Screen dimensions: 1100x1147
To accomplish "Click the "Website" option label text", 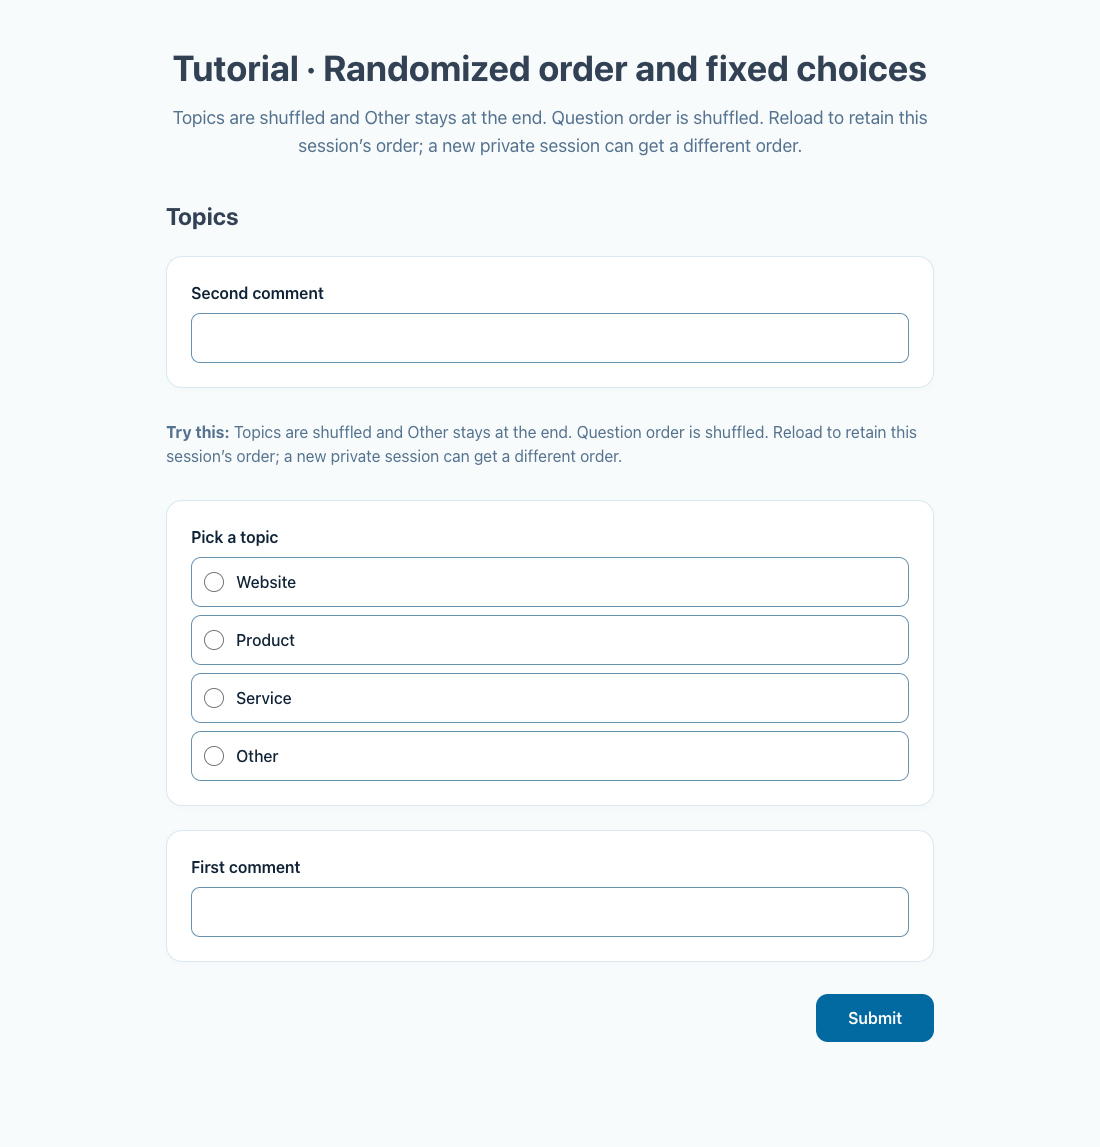I will (266, 582).
